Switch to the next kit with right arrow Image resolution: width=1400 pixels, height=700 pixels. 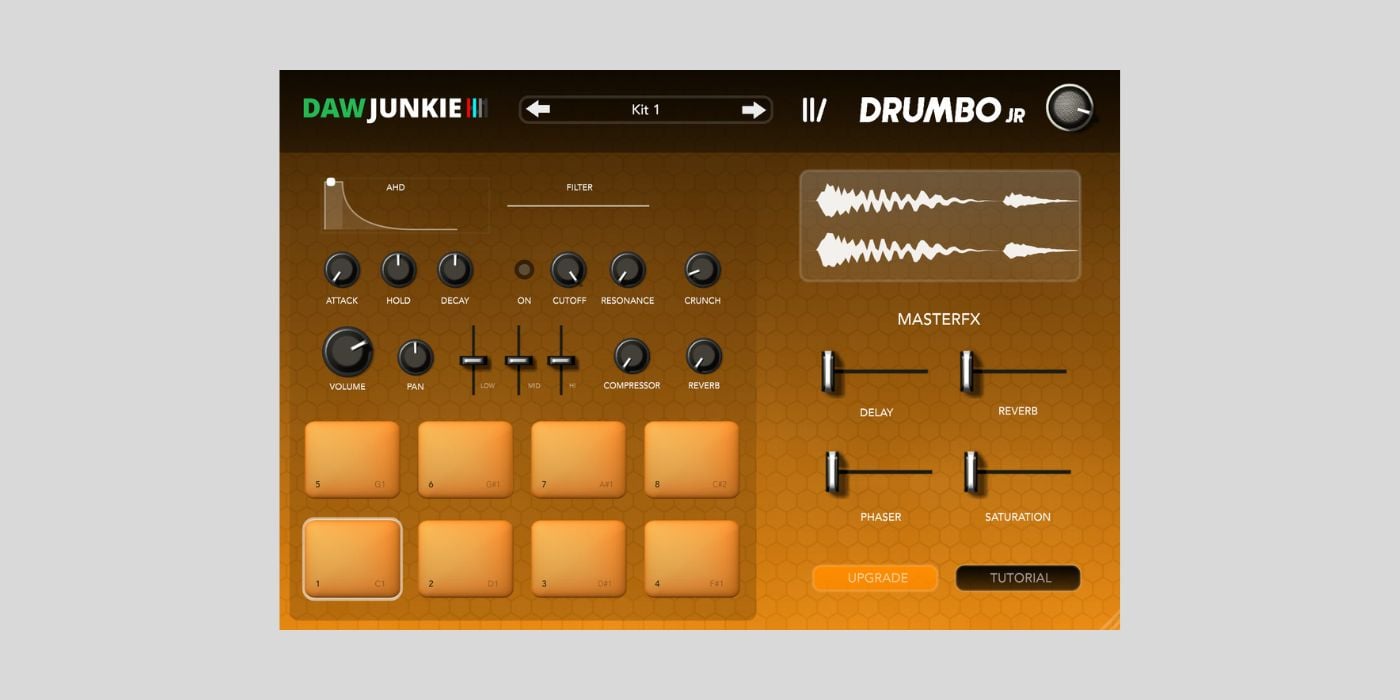click(x=753, y=109)
